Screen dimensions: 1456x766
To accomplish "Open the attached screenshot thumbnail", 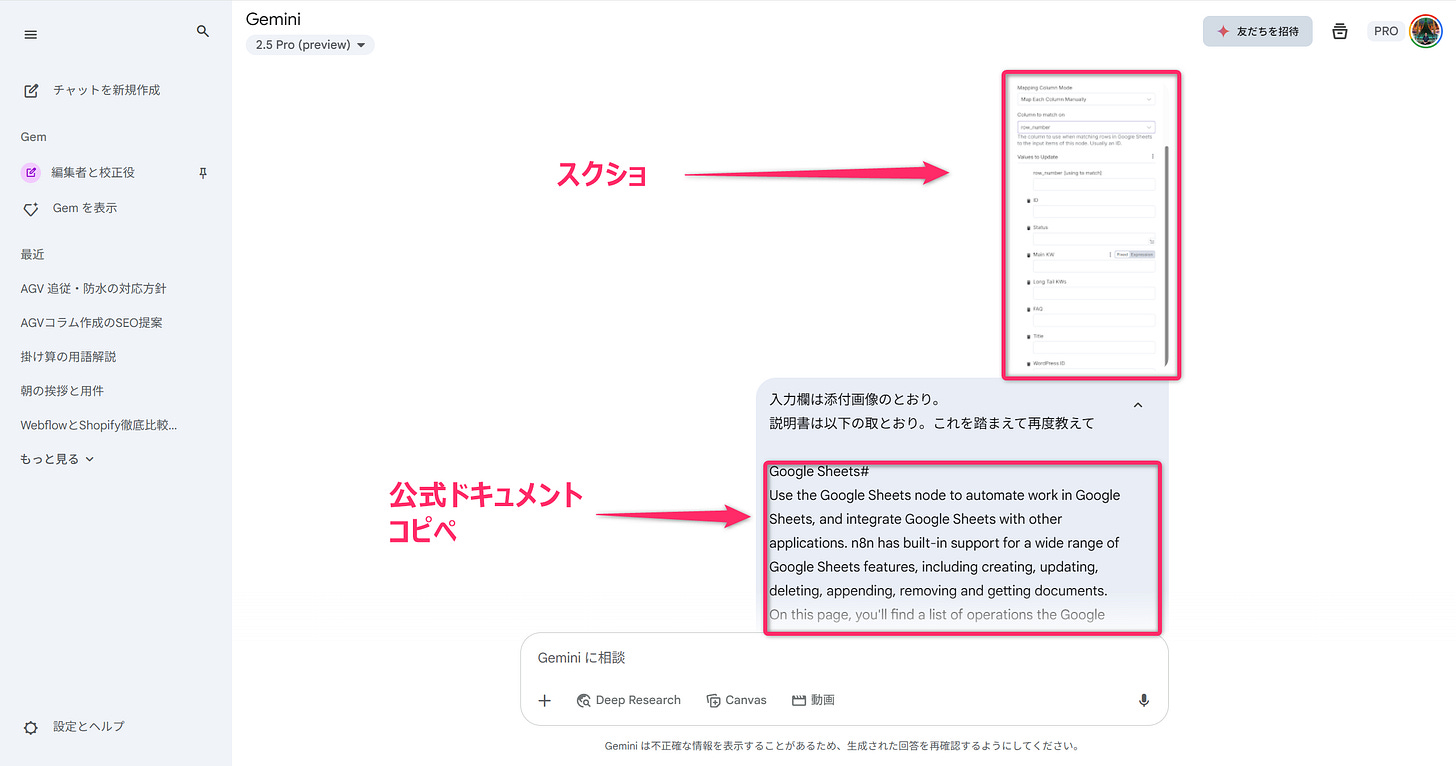I will tap(1092, 225).
